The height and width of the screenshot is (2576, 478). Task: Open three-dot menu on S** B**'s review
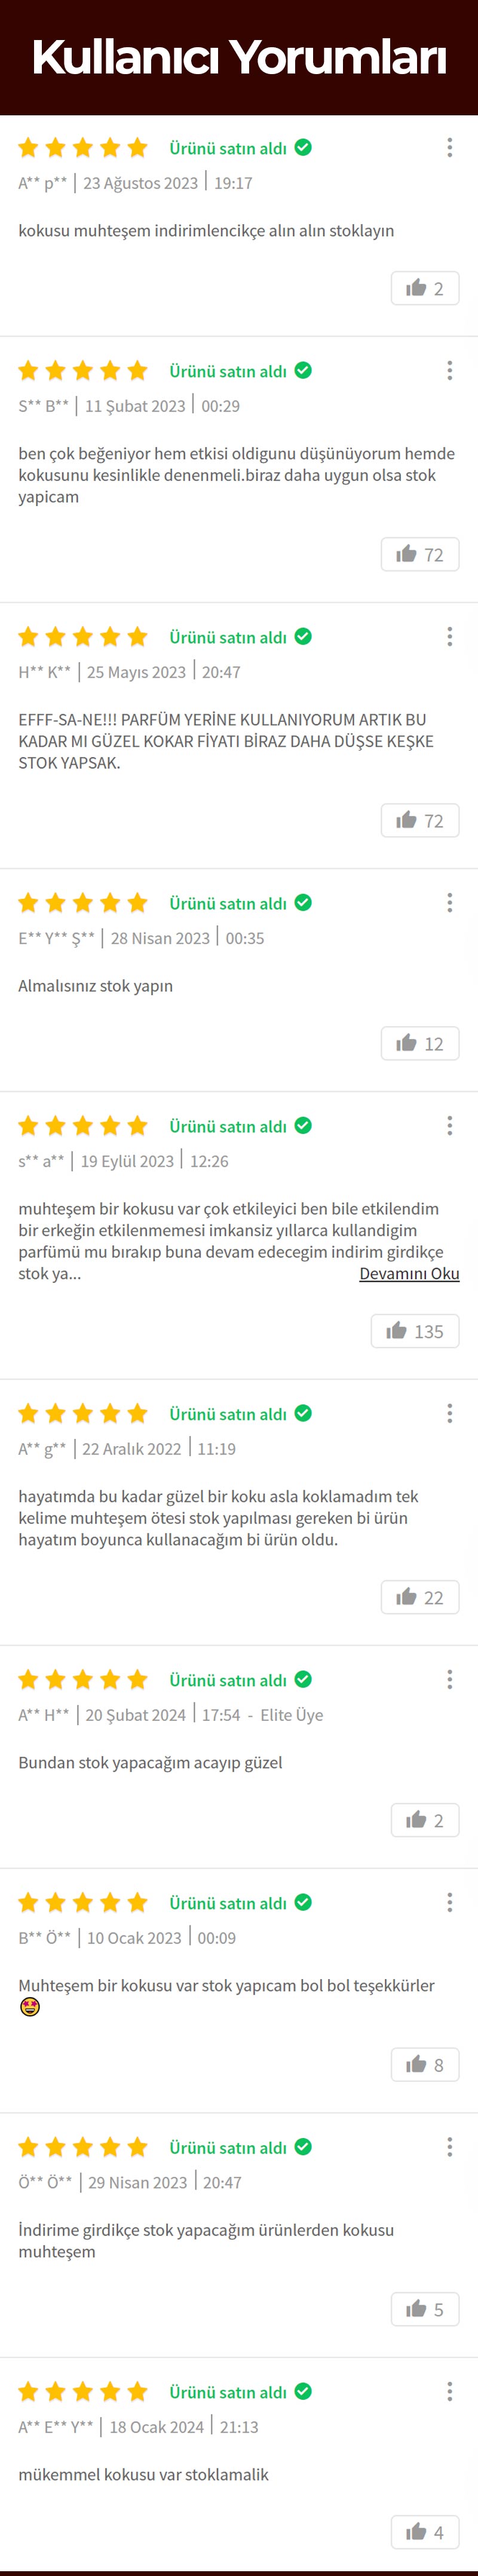coord(450,371)
